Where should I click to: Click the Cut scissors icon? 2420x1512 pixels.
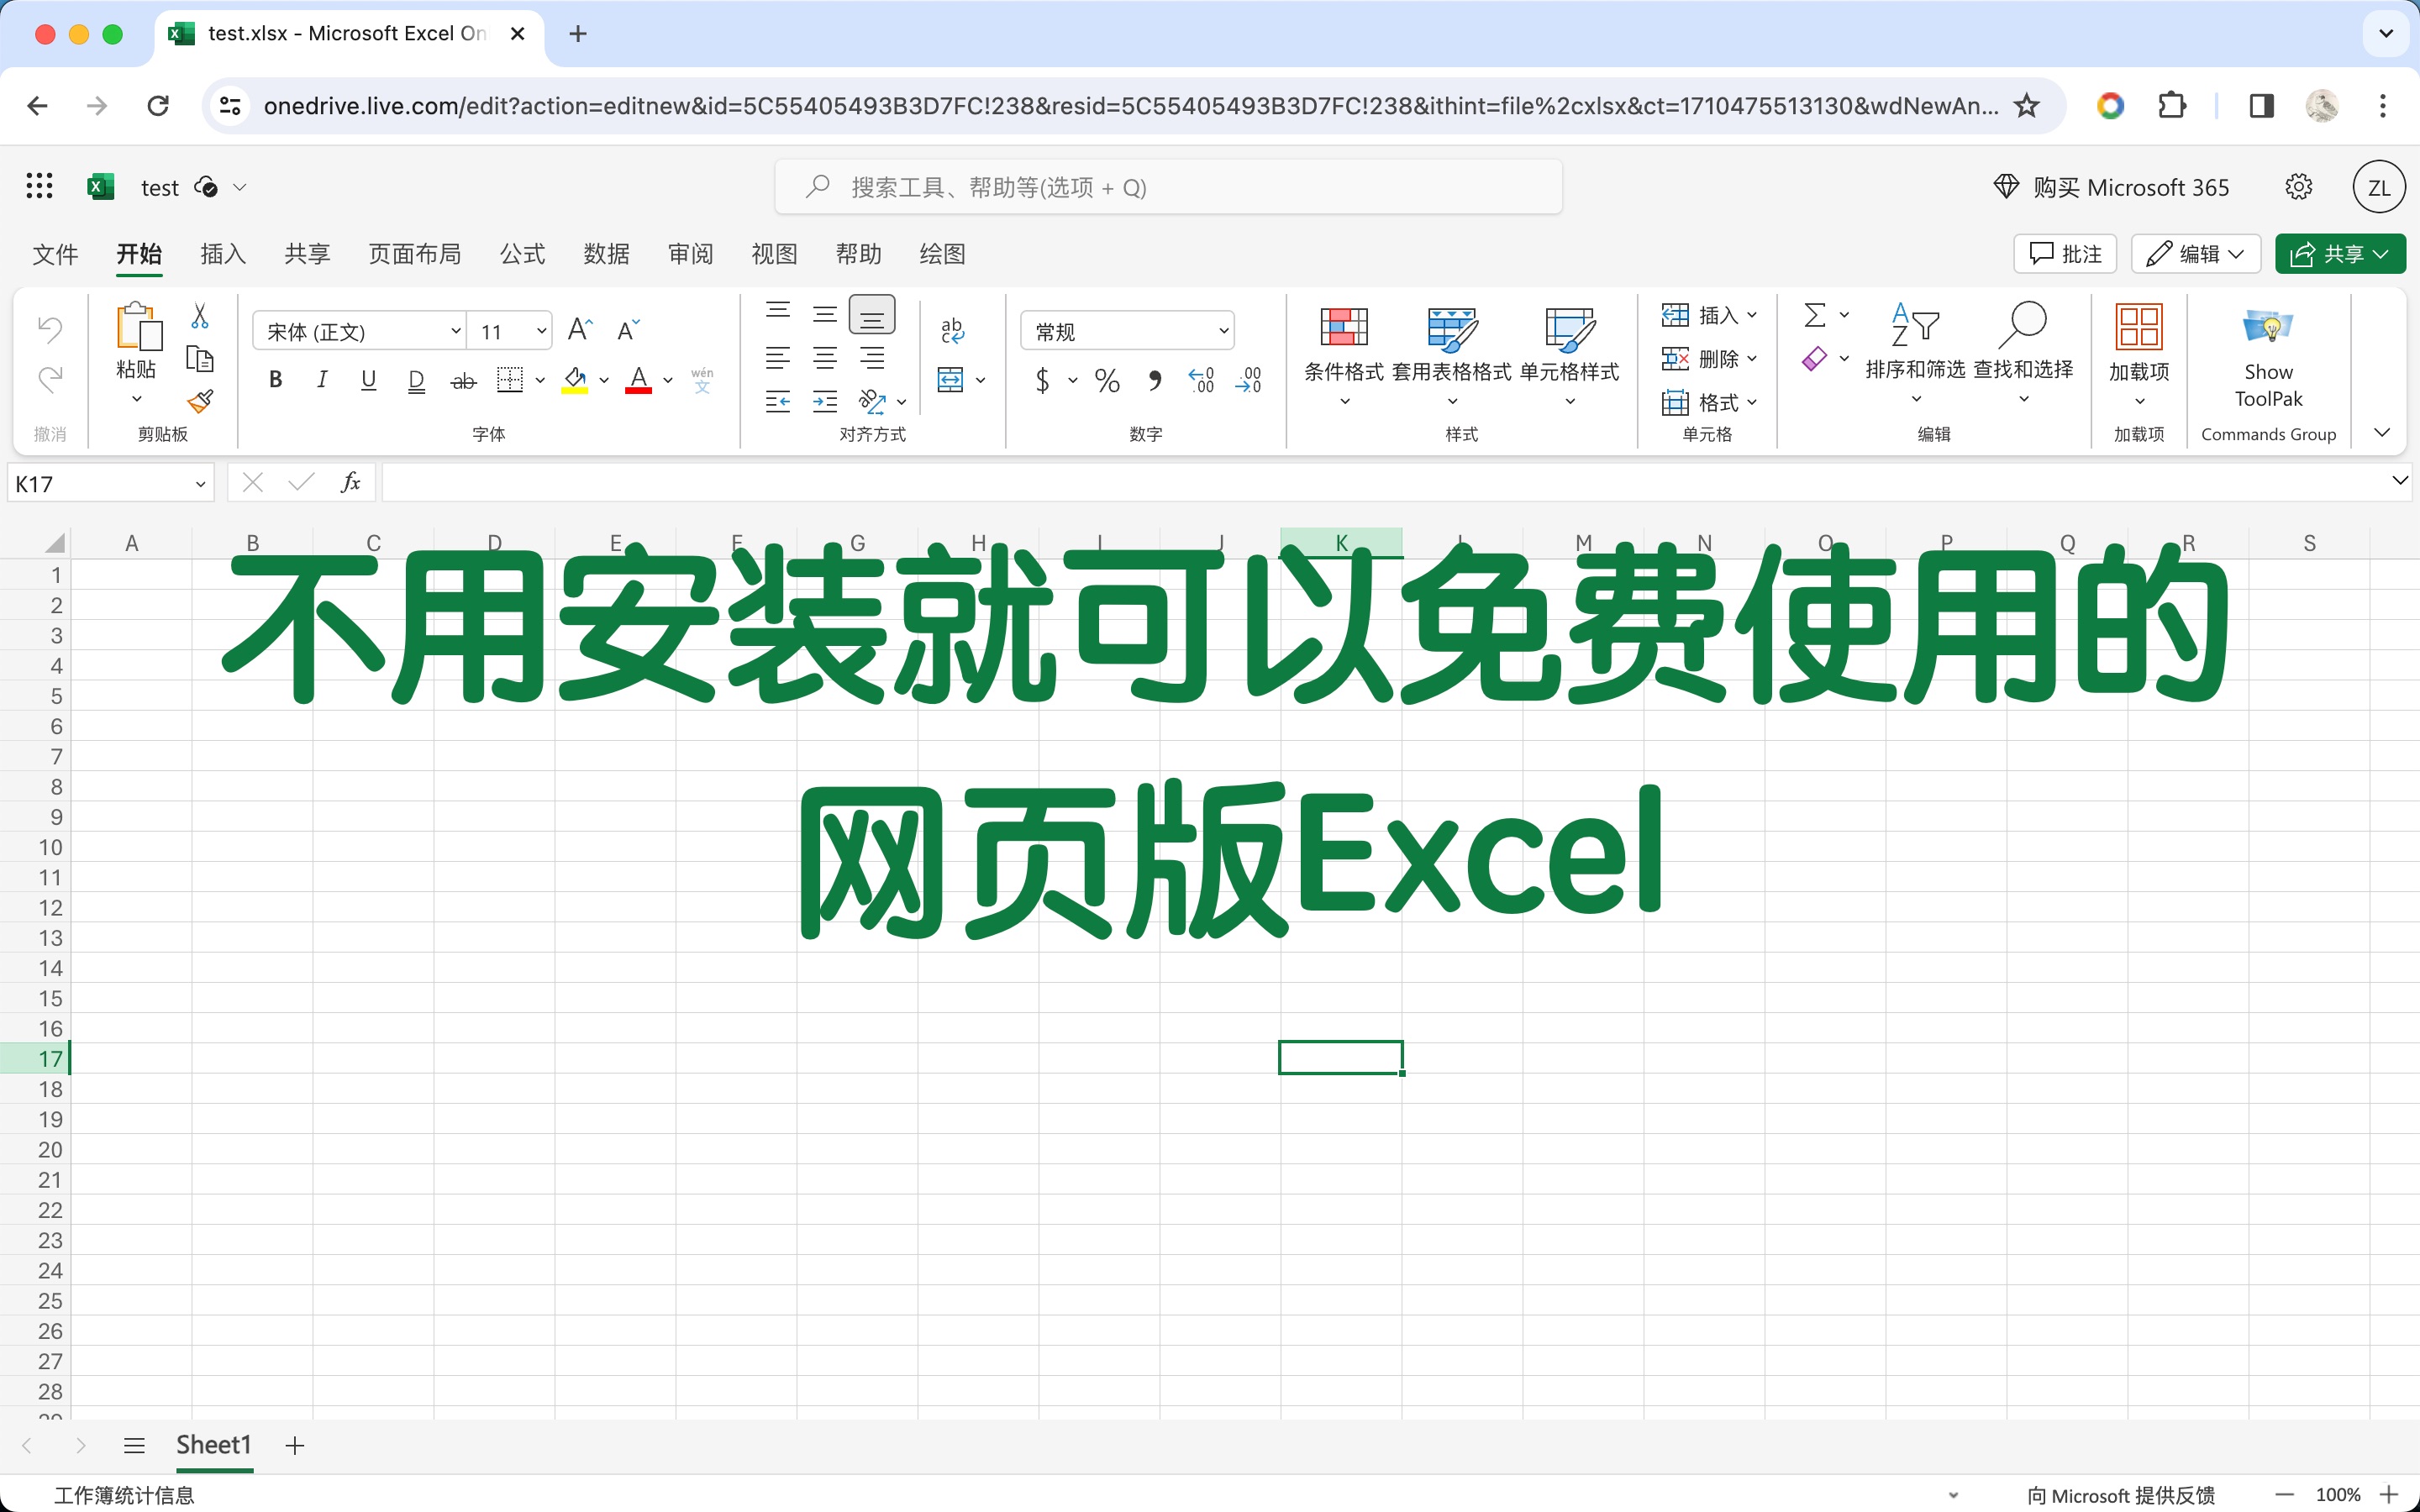tap(200, 316)
